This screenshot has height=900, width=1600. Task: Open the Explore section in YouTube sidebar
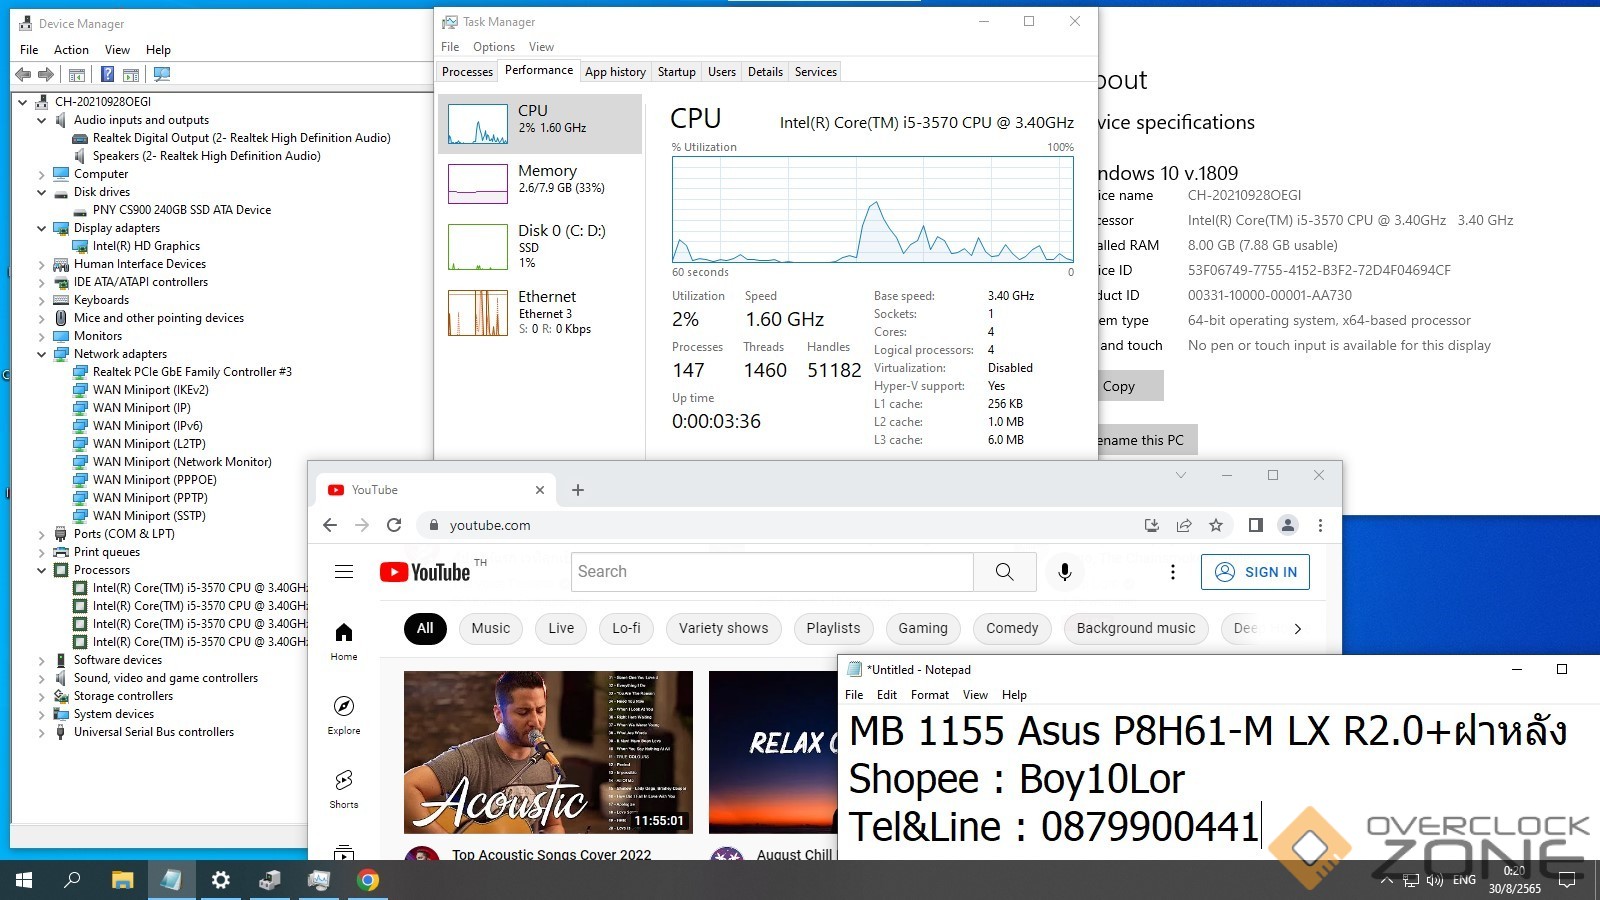(344, 714)
